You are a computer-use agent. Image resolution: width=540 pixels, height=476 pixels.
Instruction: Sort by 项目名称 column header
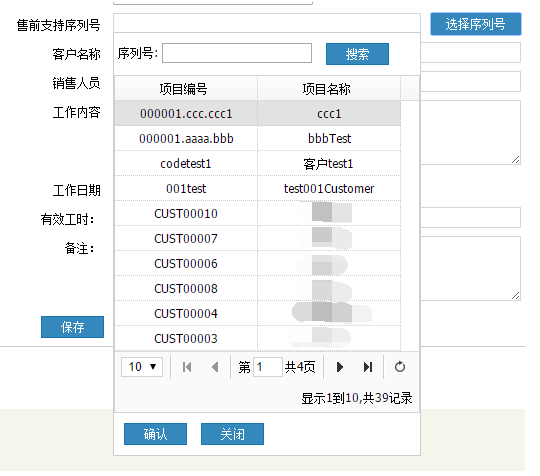click(329, 89)
